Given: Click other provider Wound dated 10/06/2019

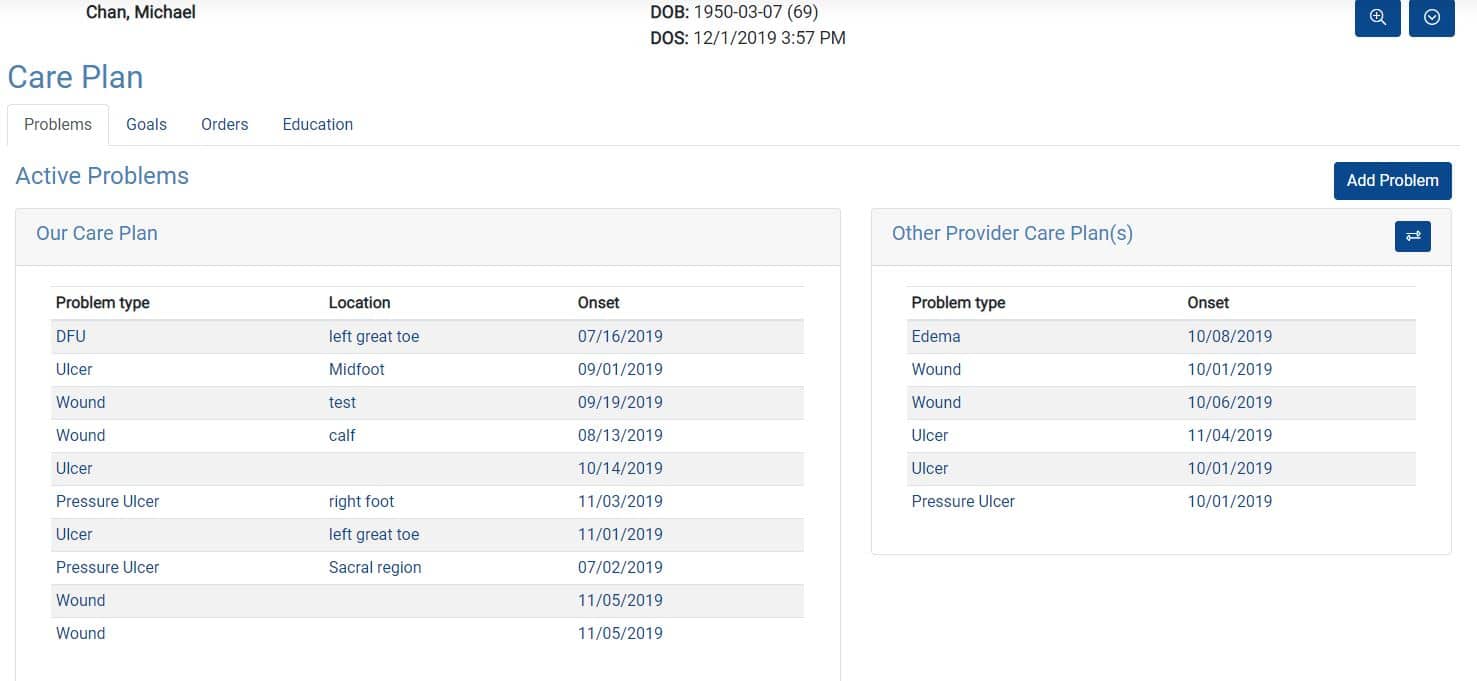Looking at the screenshot, I should (x=1161, y=402).
